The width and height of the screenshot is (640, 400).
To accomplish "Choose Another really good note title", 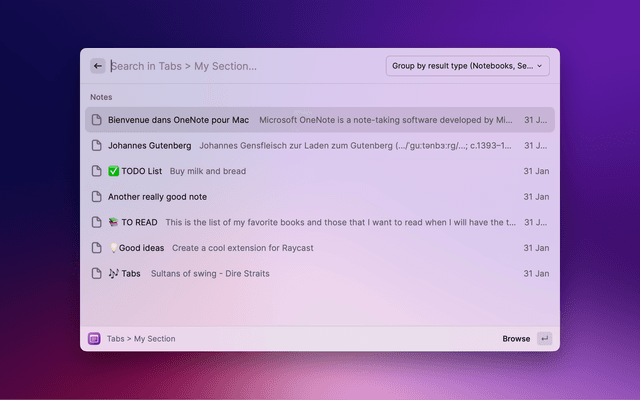I will pos(157,197).
